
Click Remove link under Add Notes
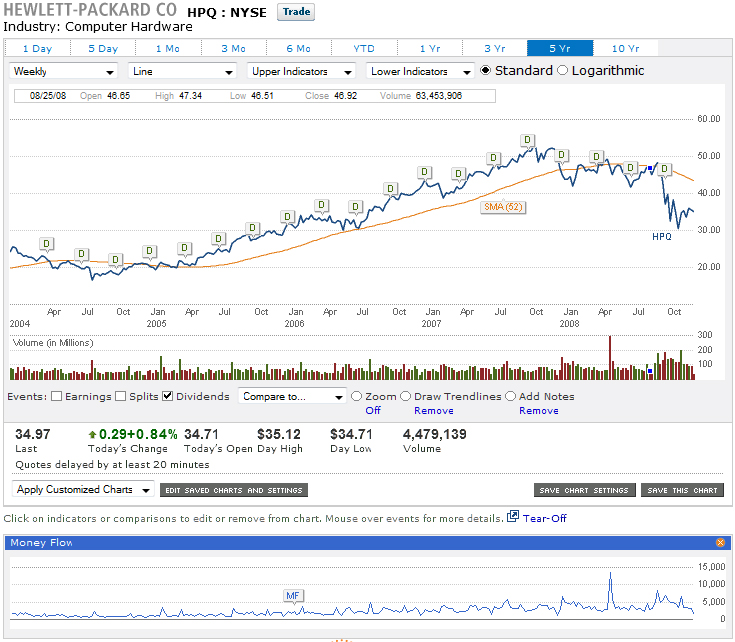(x=539, y=411)
